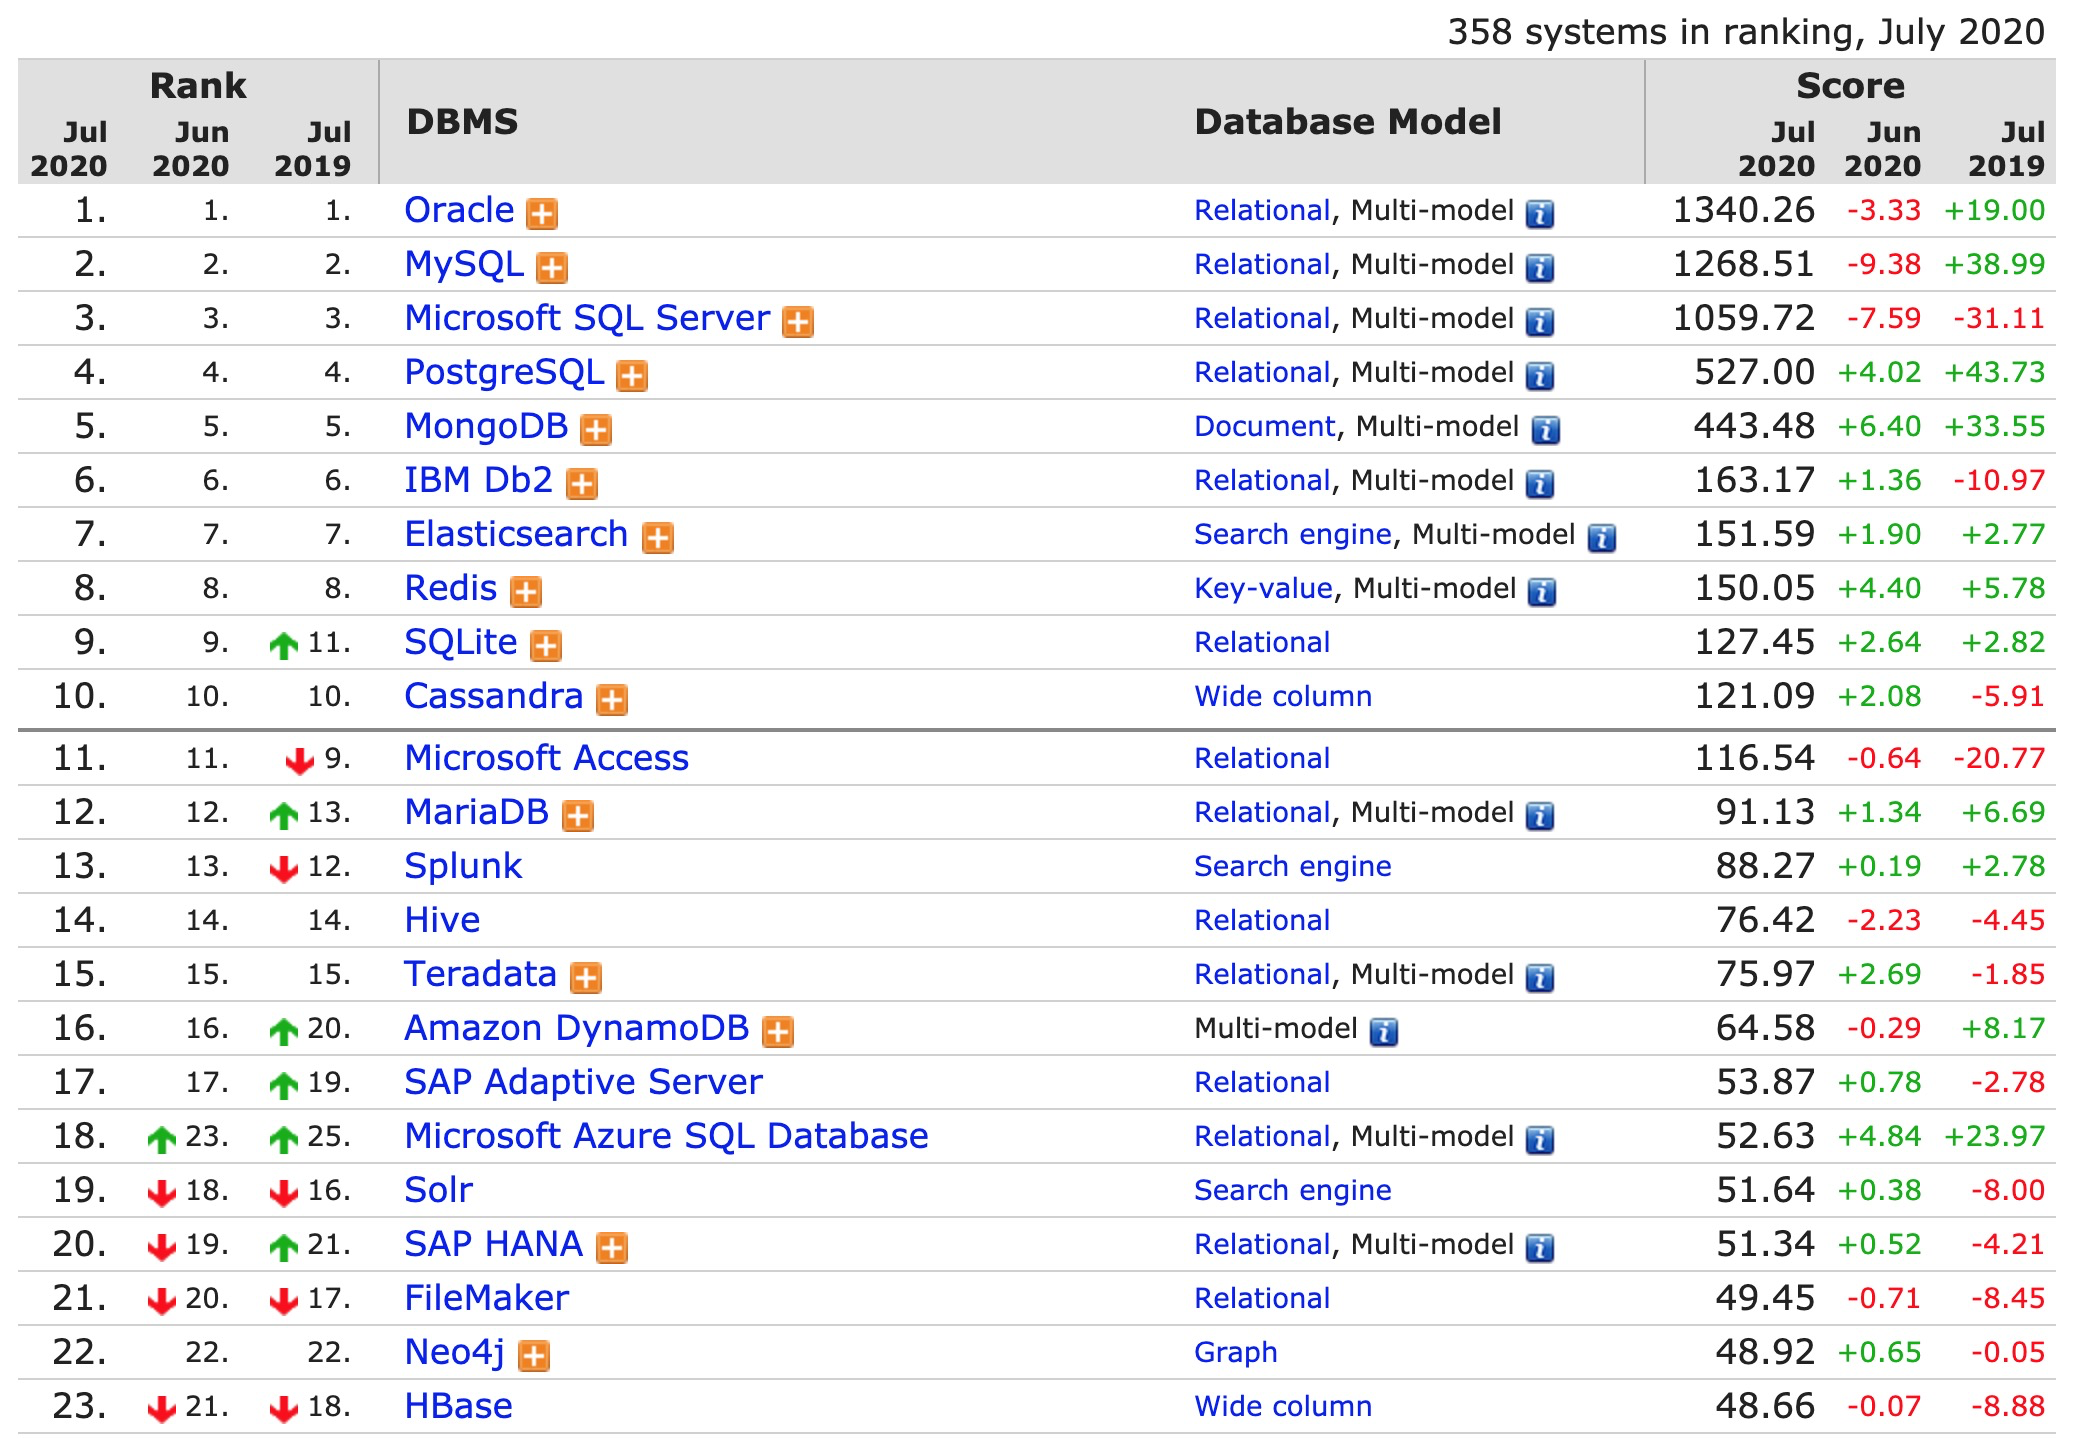Open the Splunk link
Image resolution: width=2080 pixels, height=1438 pixels.
[463, 866]
